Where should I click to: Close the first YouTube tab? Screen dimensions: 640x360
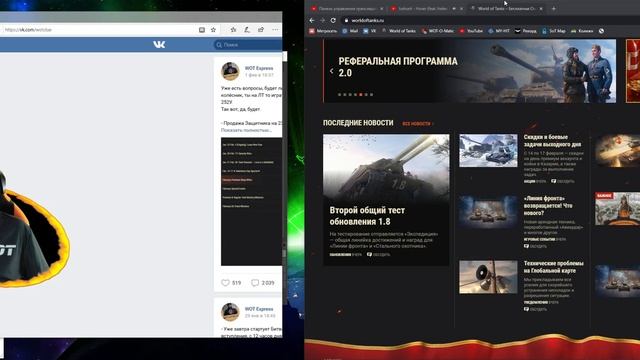click(x=382, y=9)
